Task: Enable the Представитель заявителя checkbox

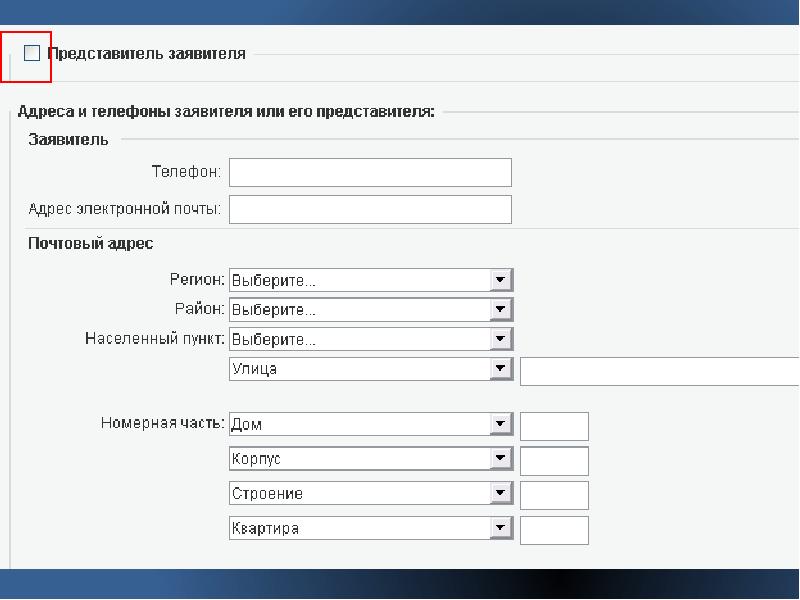Action: 32,54
